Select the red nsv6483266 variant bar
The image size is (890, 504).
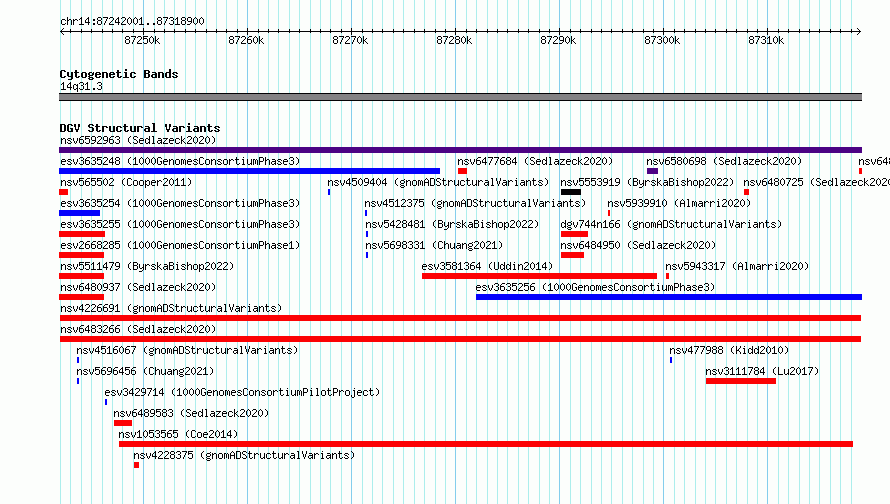tap(460, 339)
